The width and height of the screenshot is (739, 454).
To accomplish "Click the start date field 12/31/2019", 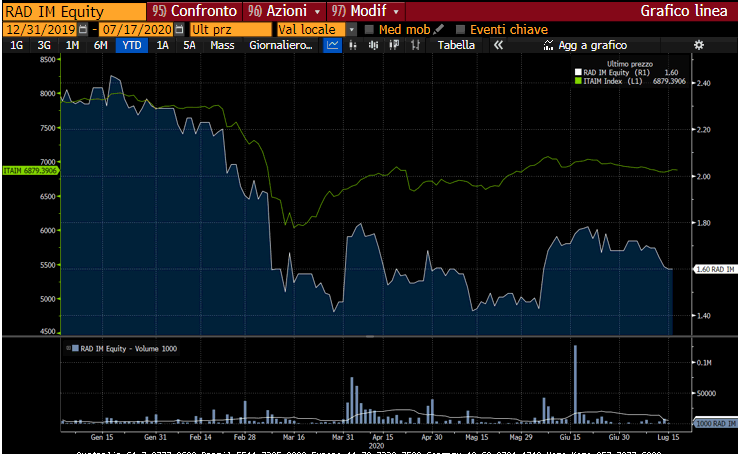I will click(41, 30).
